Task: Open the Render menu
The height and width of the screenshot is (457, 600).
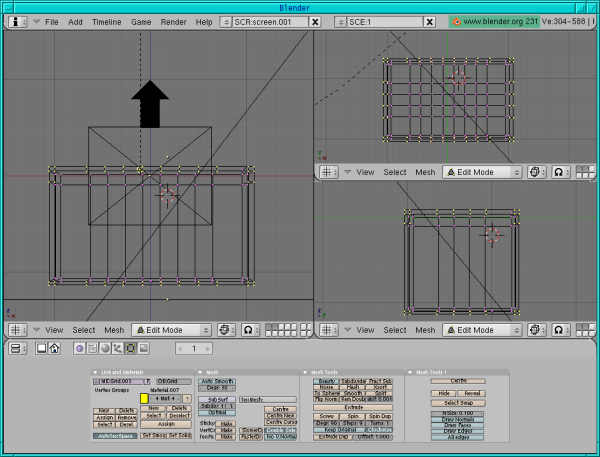Action: [x=173, y=21]
